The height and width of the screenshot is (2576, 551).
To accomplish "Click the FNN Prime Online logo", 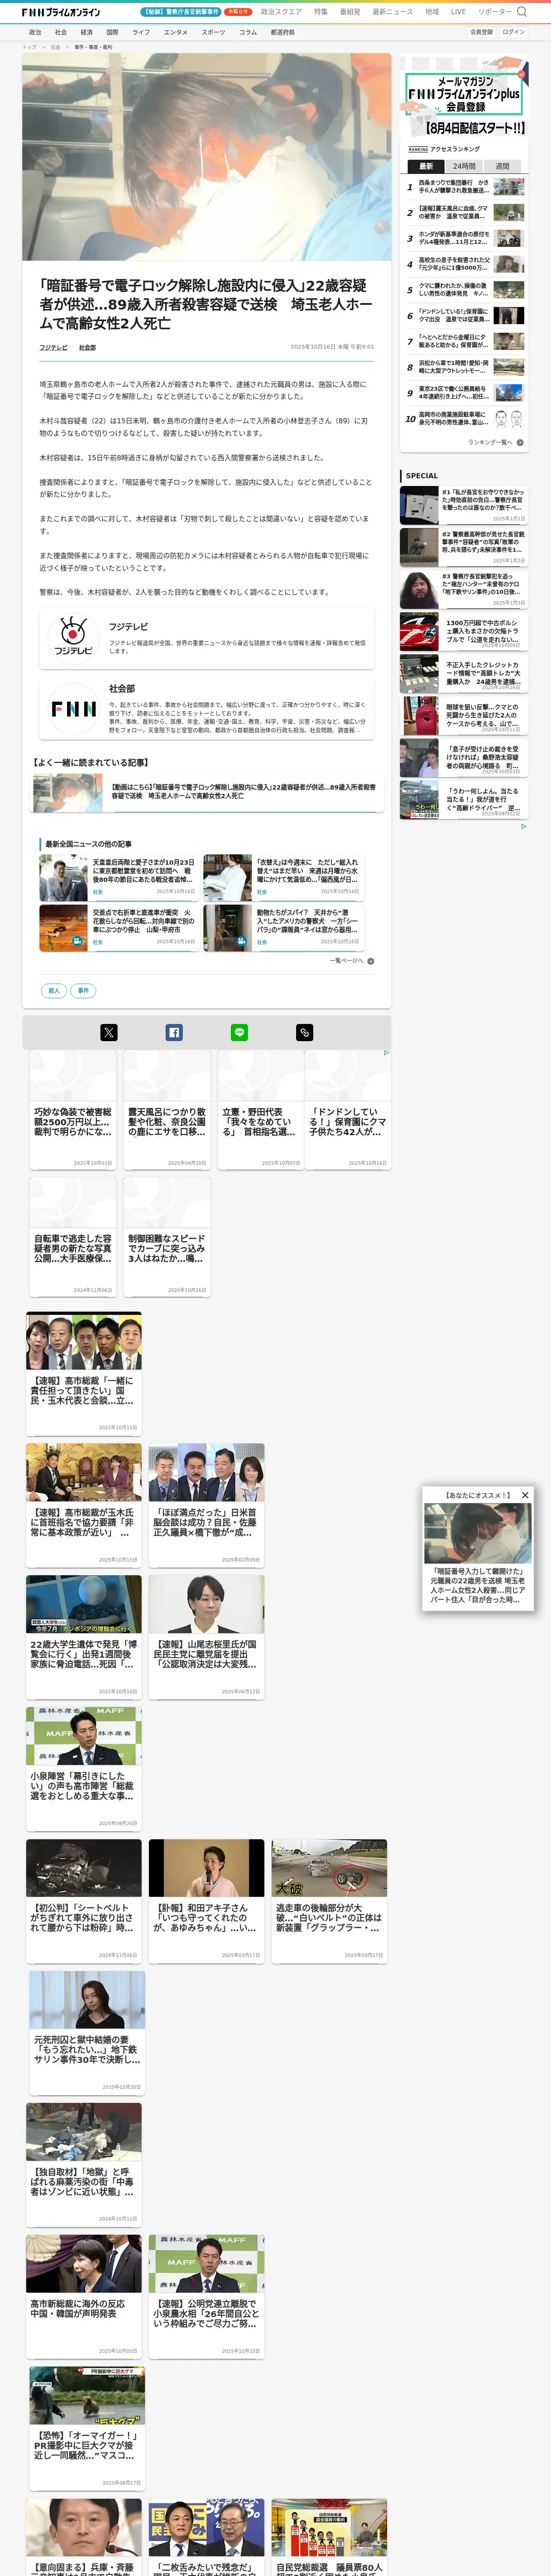I will click(x=60, y=12).
